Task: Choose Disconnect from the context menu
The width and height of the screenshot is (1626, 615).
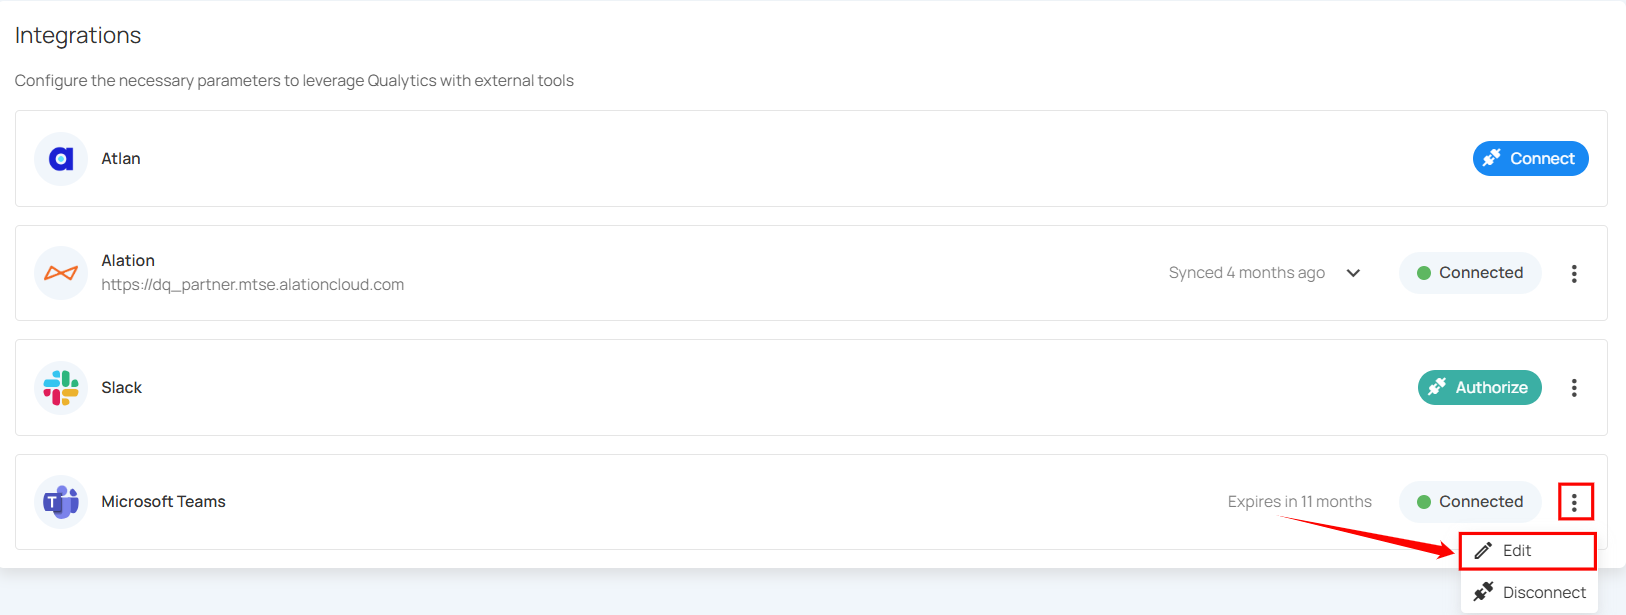Action: coord(1543,593)
